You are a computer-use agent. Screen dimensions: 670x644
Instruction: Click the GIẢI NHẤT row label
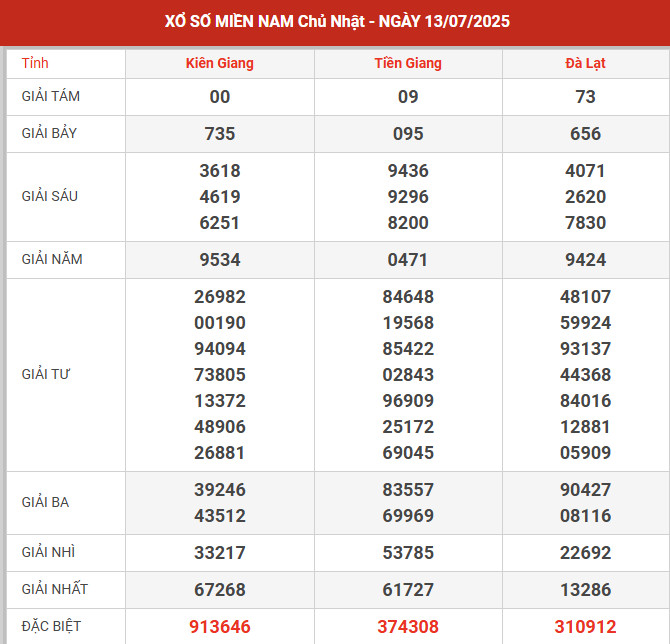pos(55,589)
